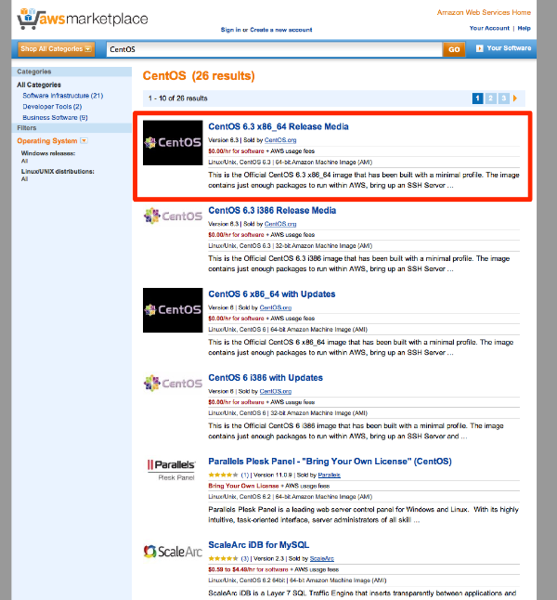Filter by Software Infrastructure (21)
Viewport: 557px width, 600px height.
(63, 96)
